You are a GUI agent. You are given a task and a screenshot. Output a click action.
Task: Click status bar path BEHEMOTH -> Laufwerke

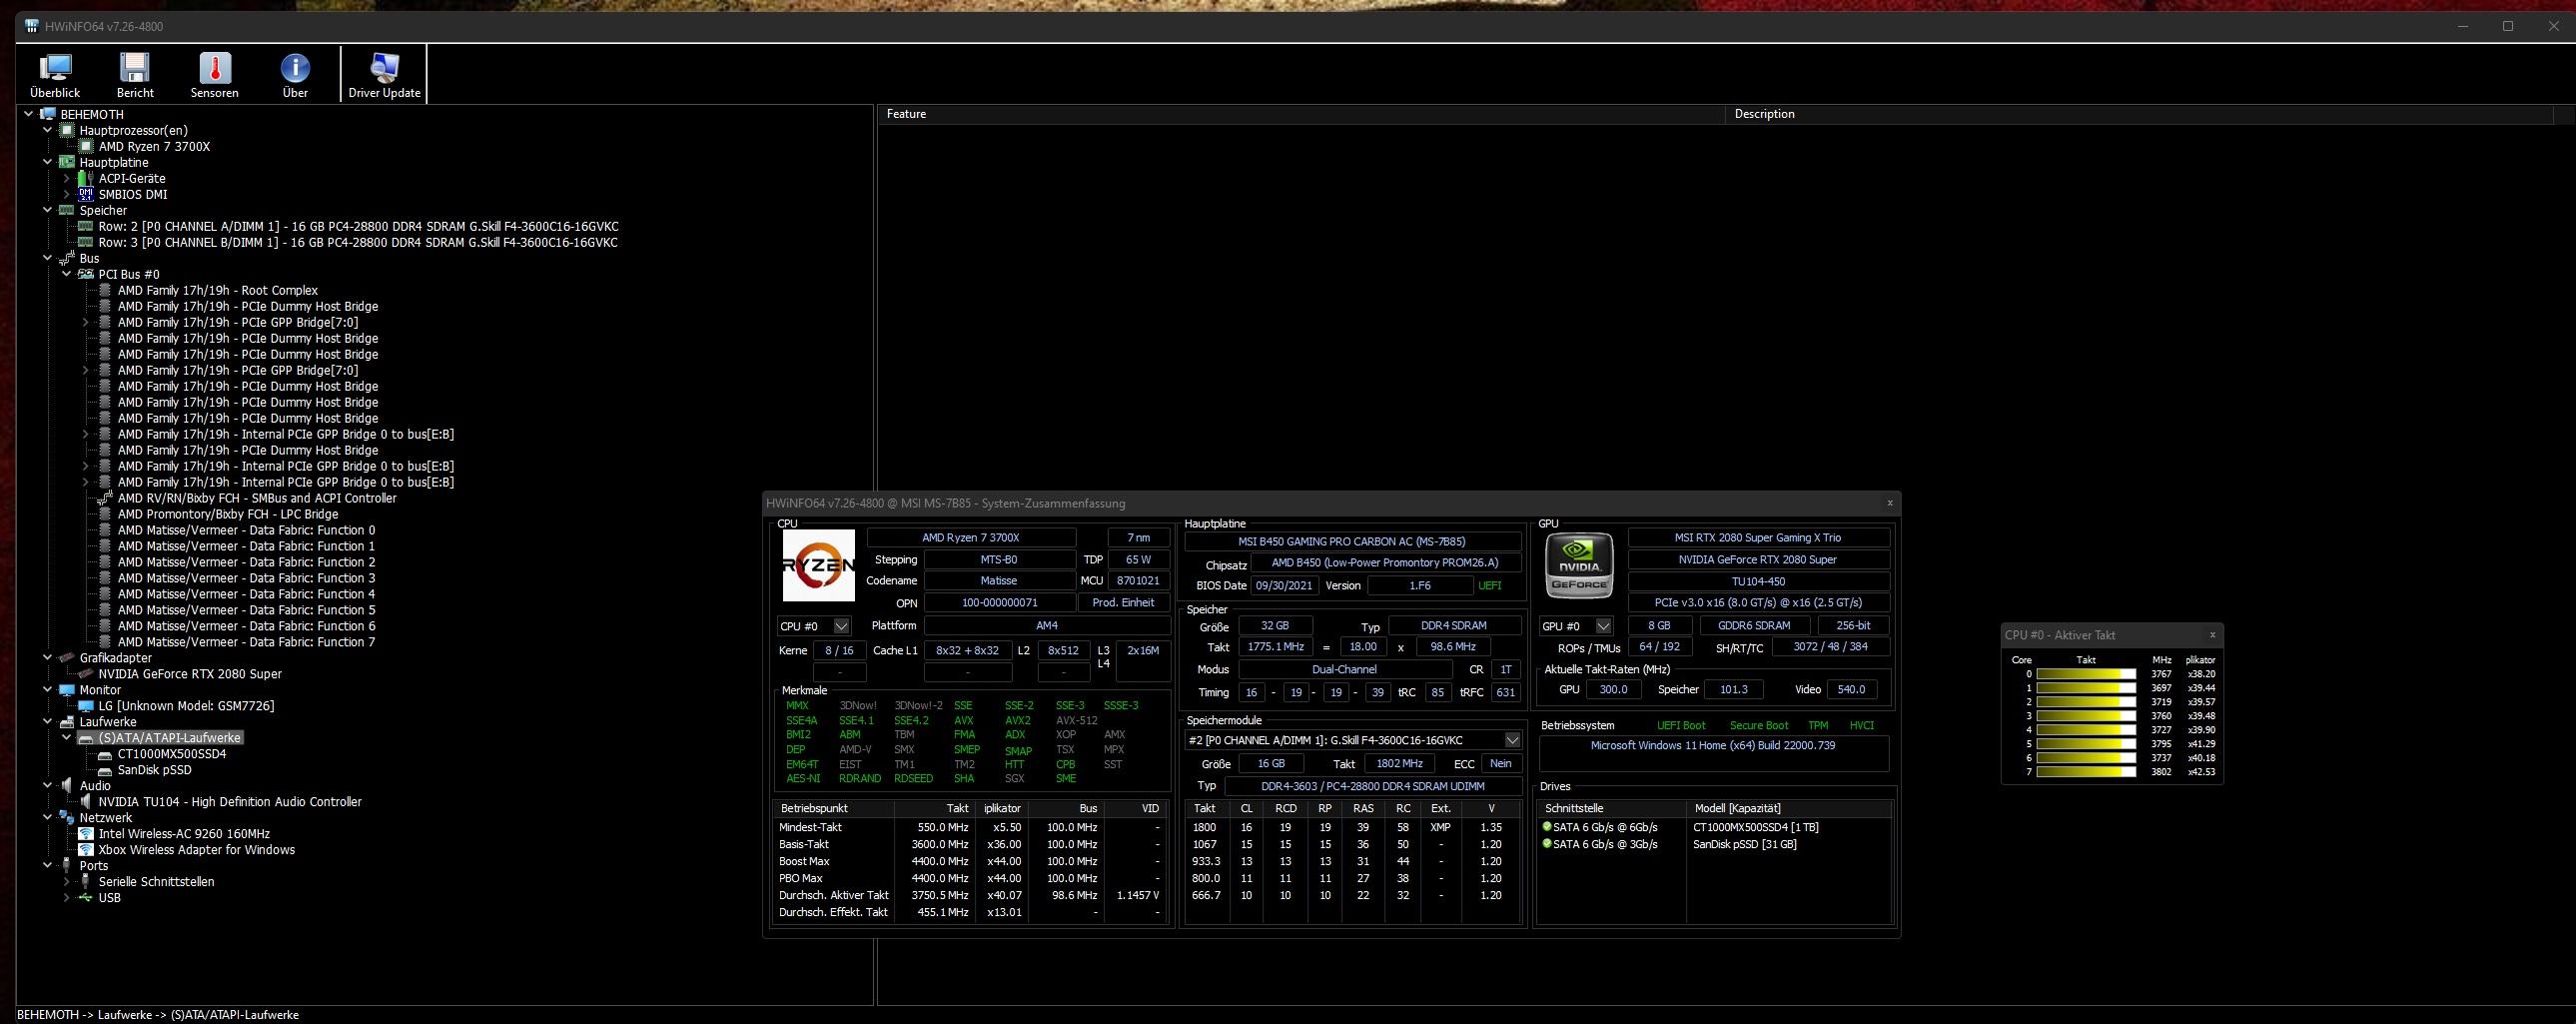tap(158, 1015)
